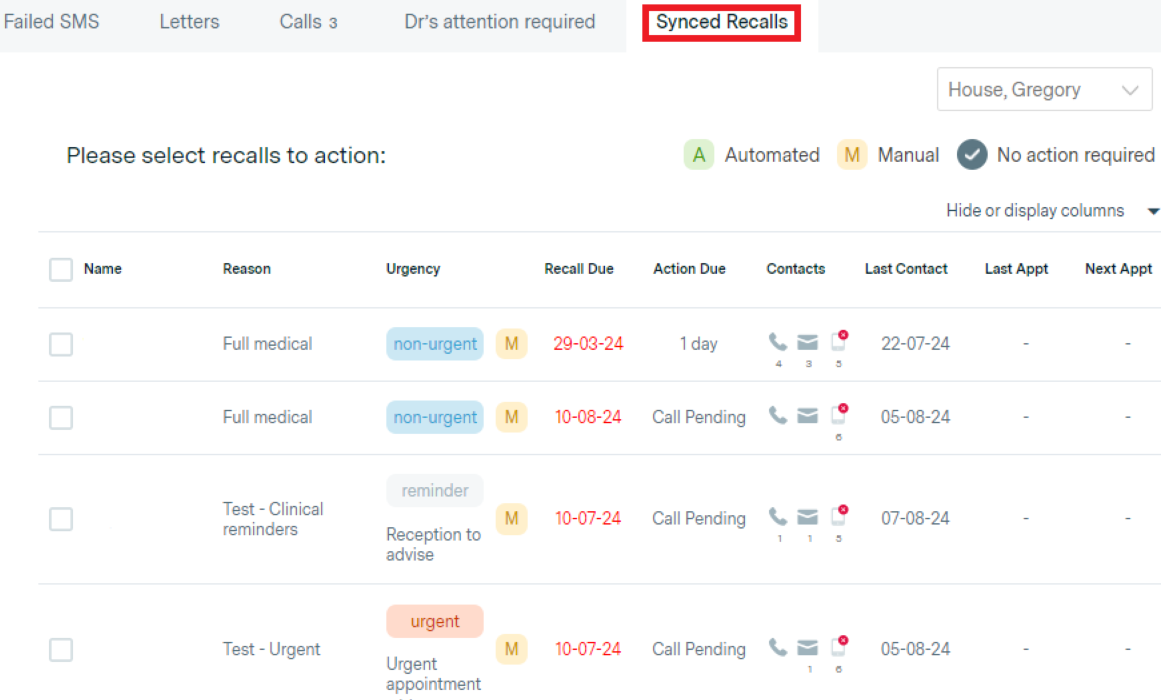The height and width of the screenshot is (700, 1161).
Task: Select checkbox for Test - Urgent recall row
Action: point(61,650)
